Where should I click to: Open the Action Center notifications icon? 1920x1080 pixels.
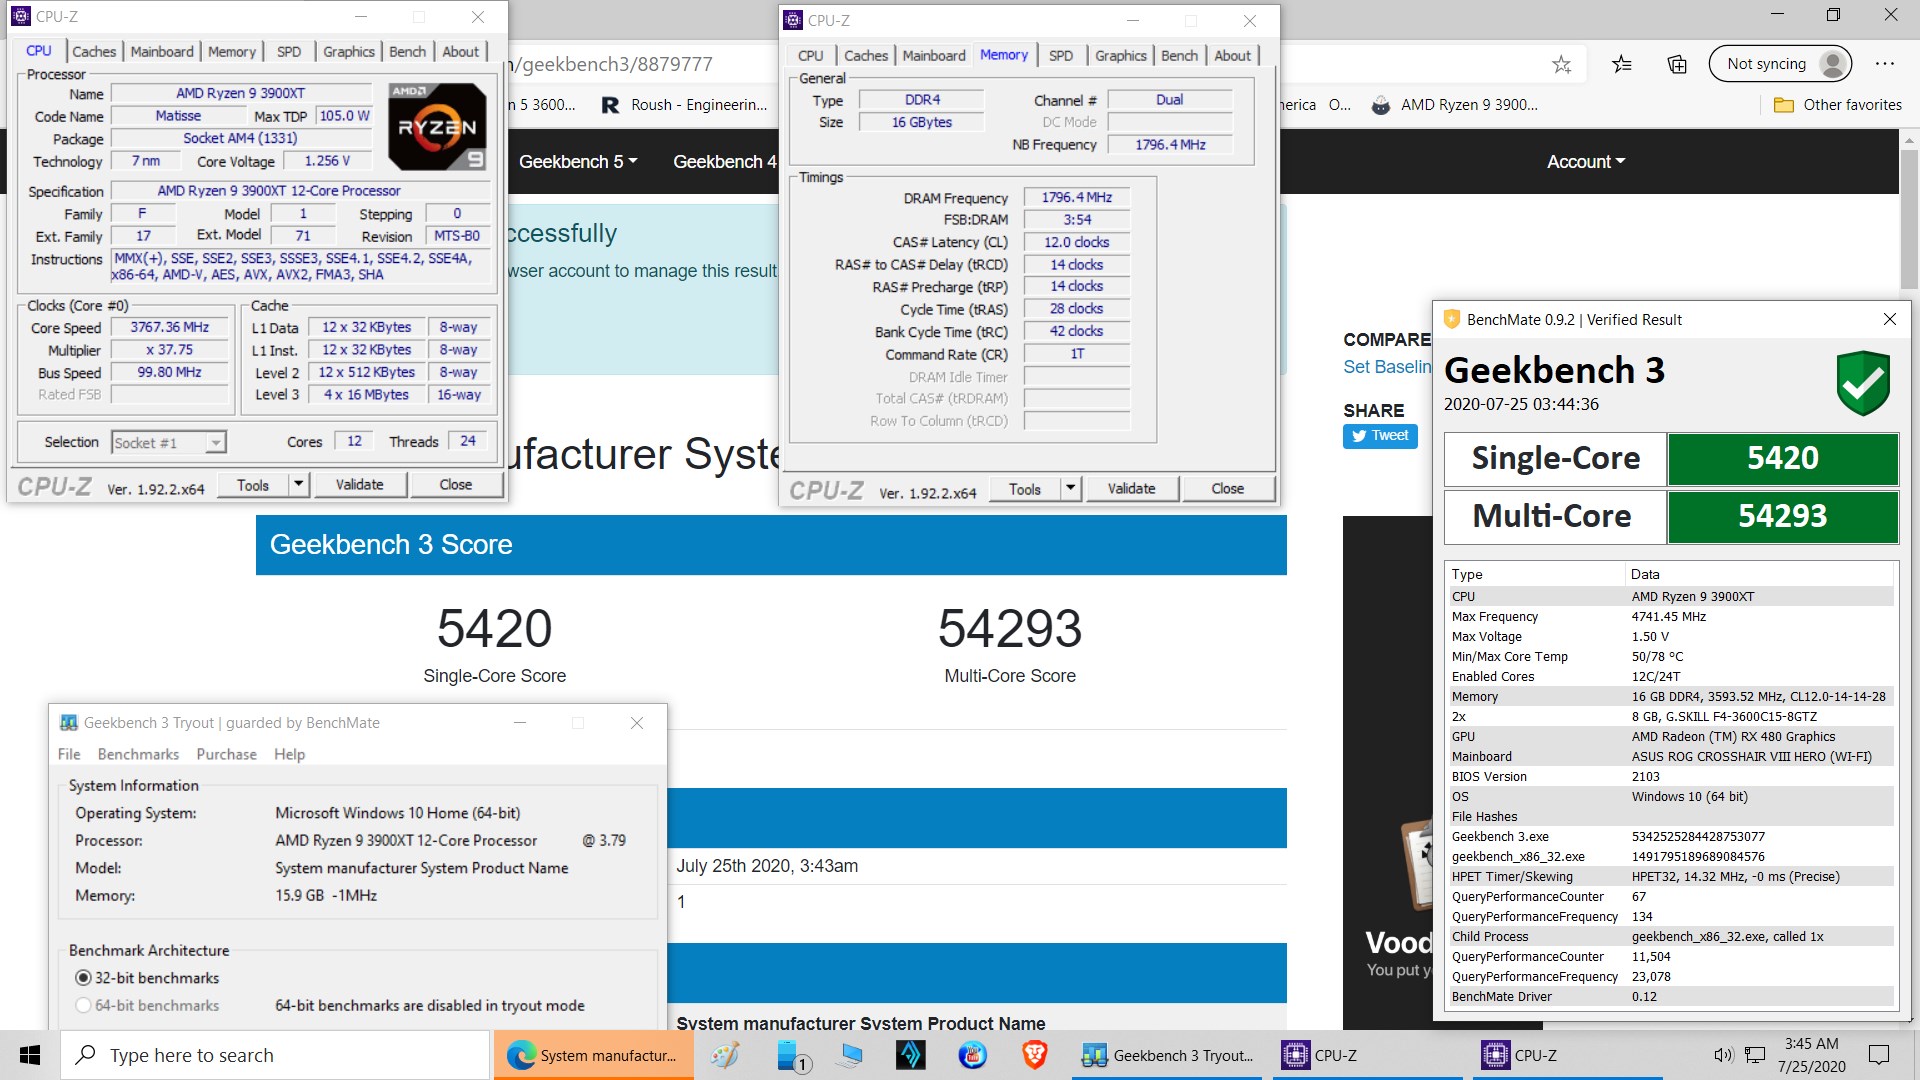click(1879, 1055)
